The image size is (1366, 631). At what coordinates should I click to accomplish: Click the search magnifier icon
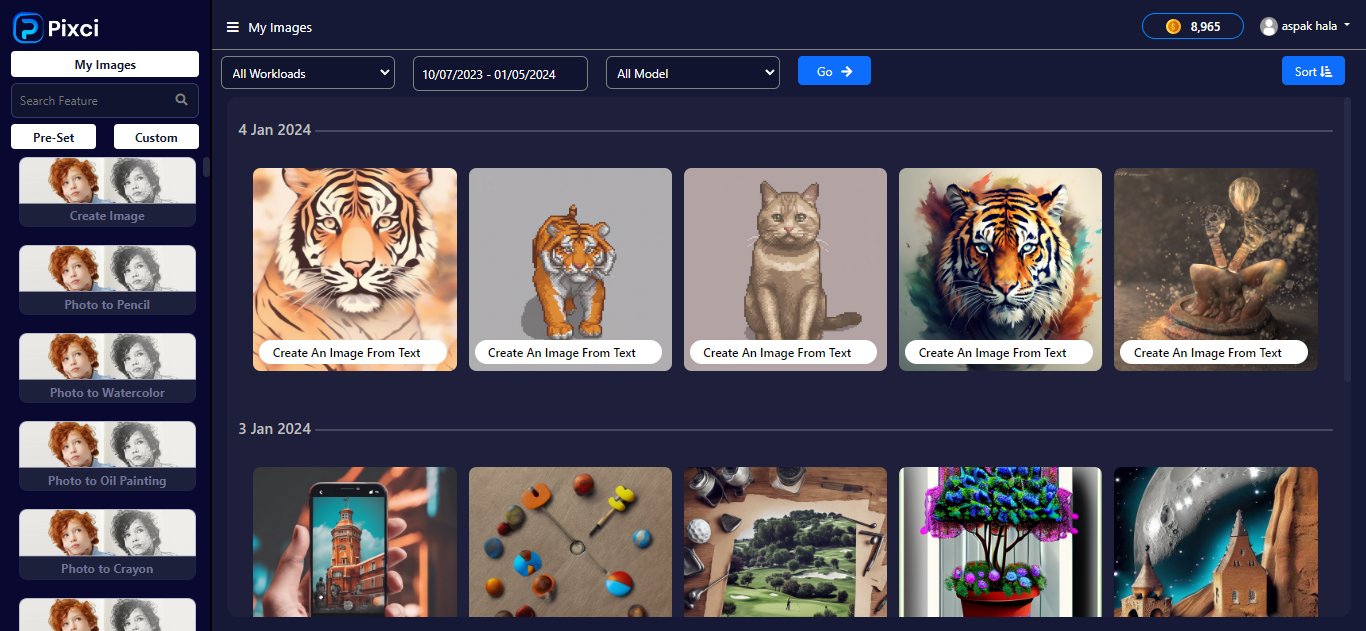(x=181, y=100)
